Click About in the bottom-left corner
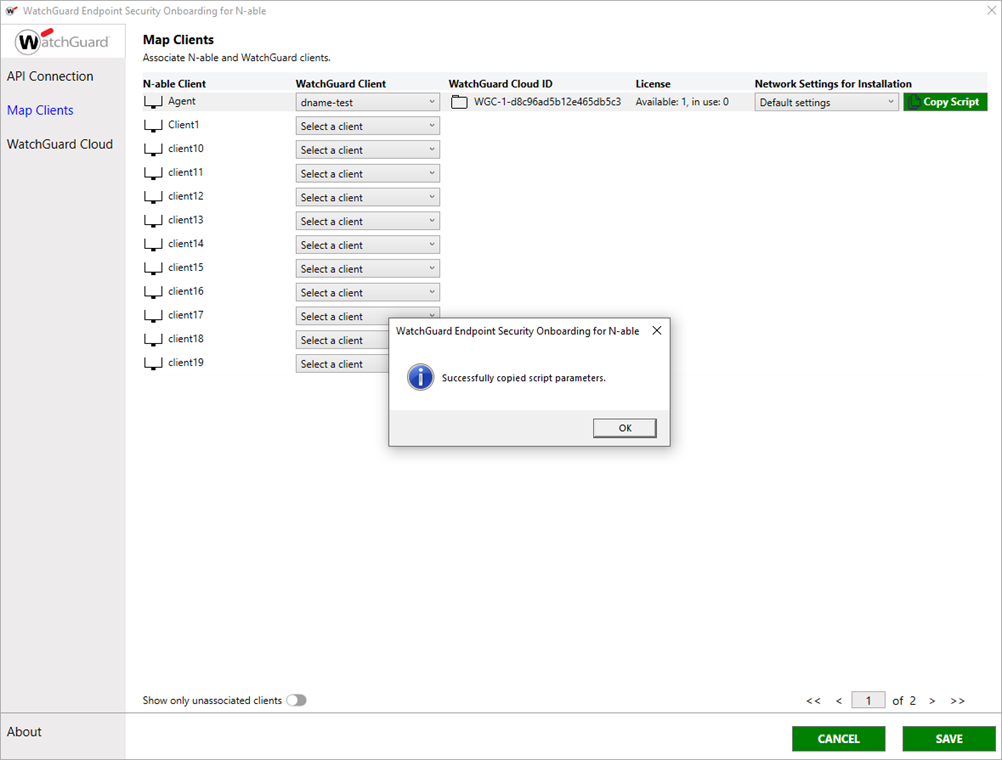The width and height of the screenshot is (1002, 760). point(24,731)
